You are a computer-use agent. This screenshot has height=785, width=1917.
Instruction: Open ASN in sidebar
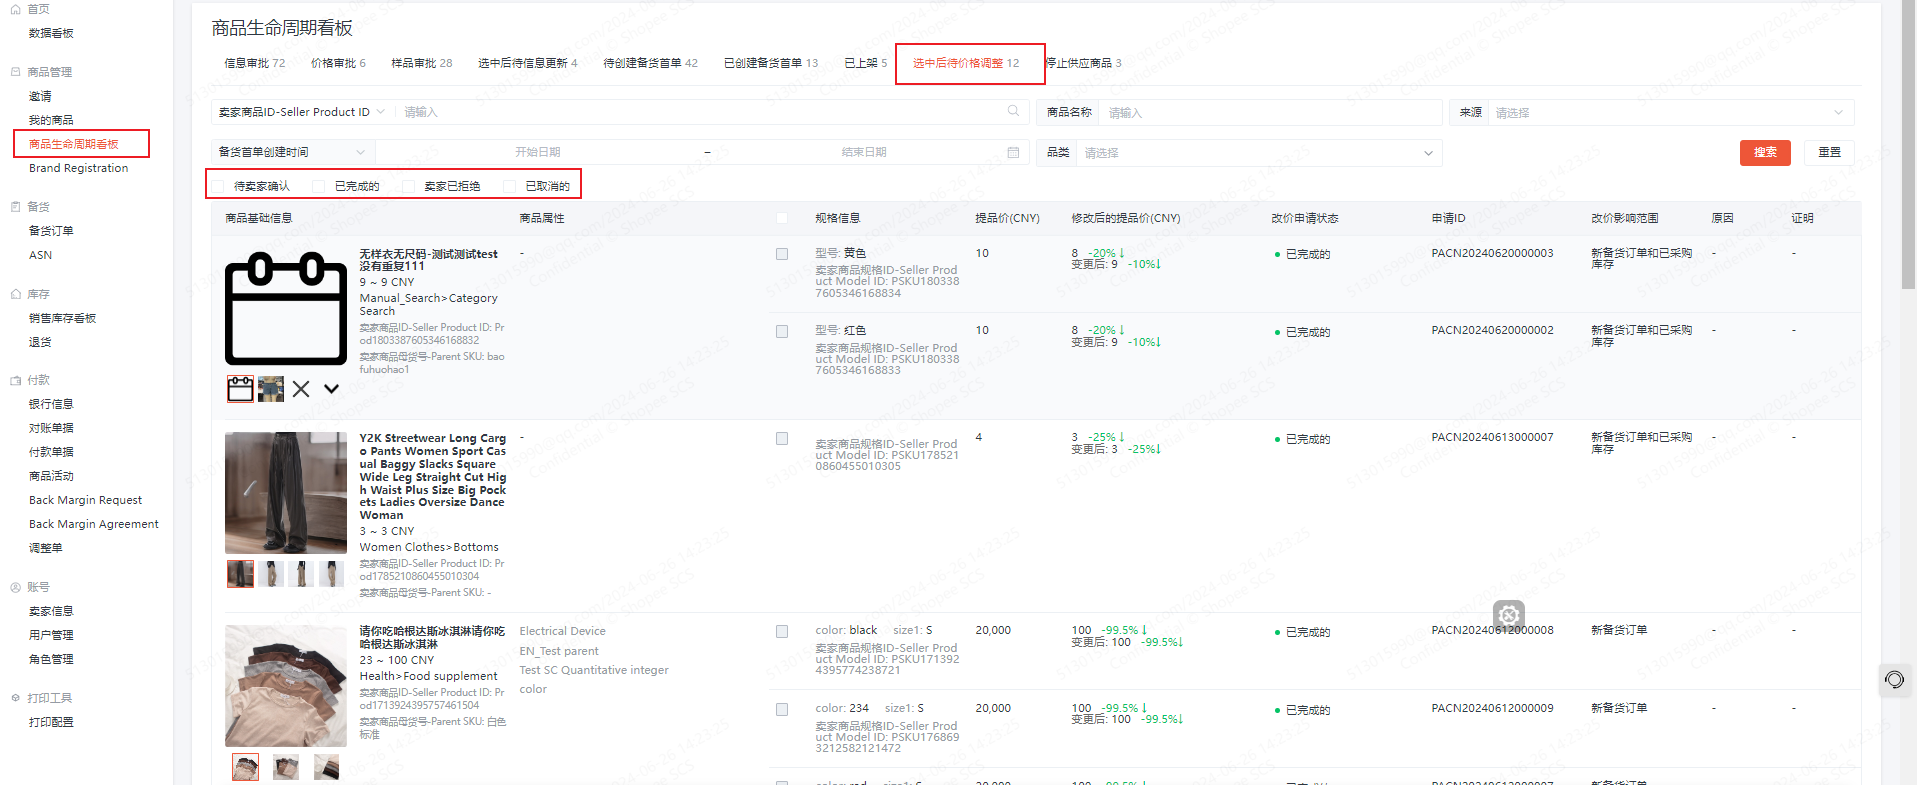tap(40, 255)
